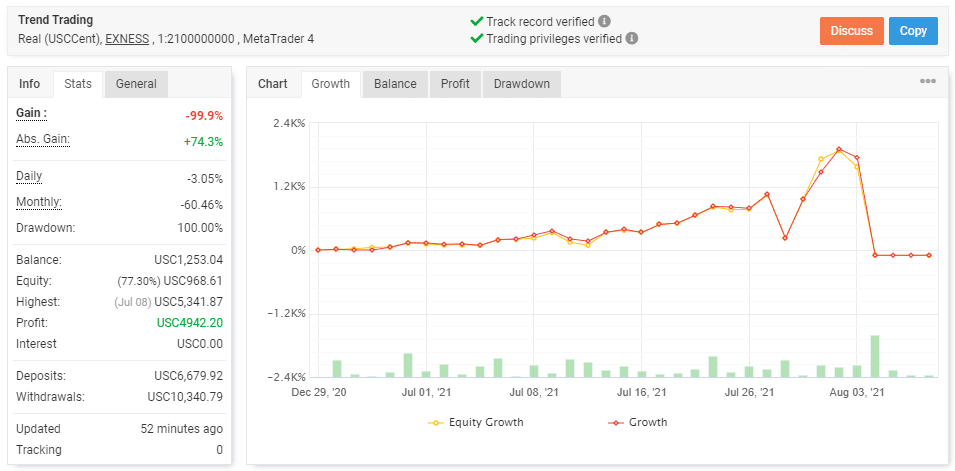Click the Abs. Gain label
This screenshot has width=955, height=471.
43,139
